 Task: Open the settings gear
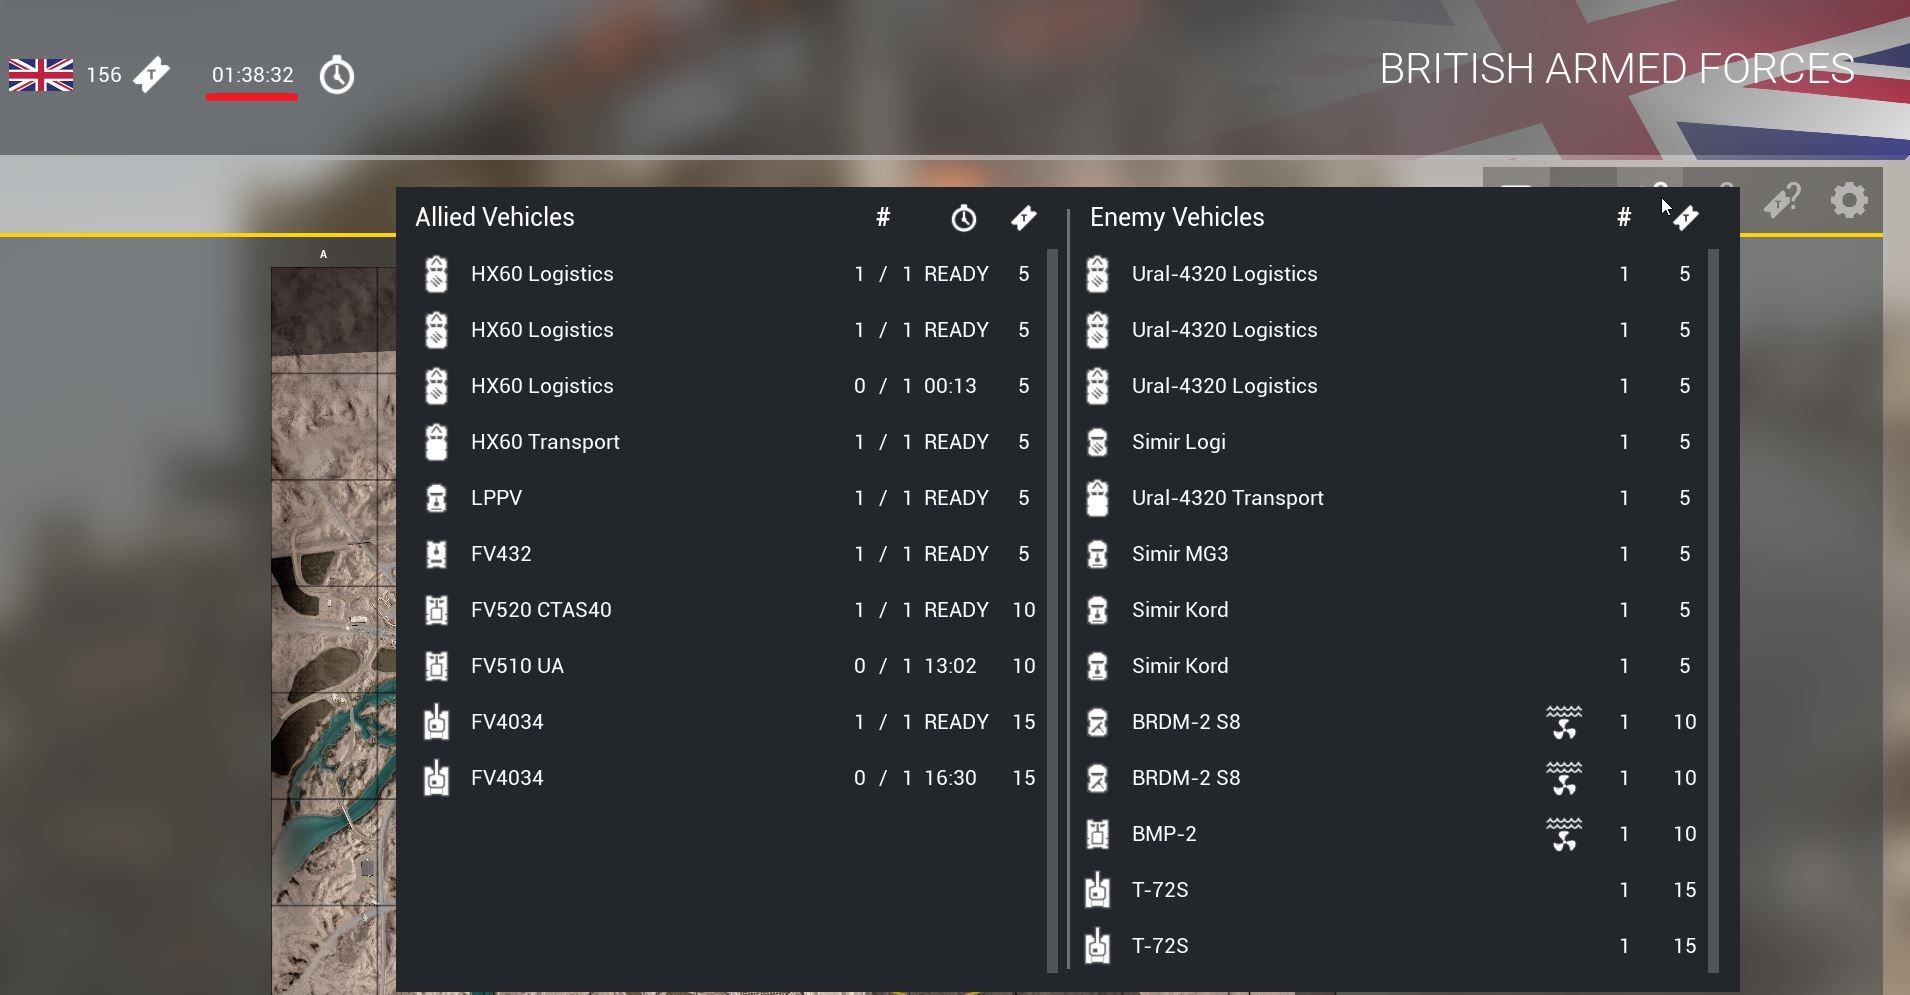[1849, 200]
